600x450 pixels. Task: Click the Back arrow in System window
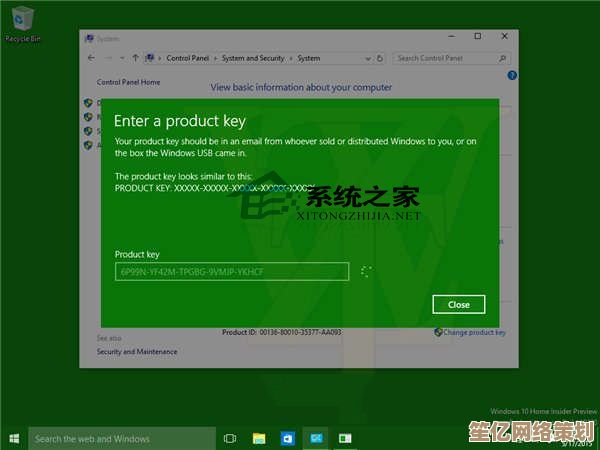pos(92,58)
